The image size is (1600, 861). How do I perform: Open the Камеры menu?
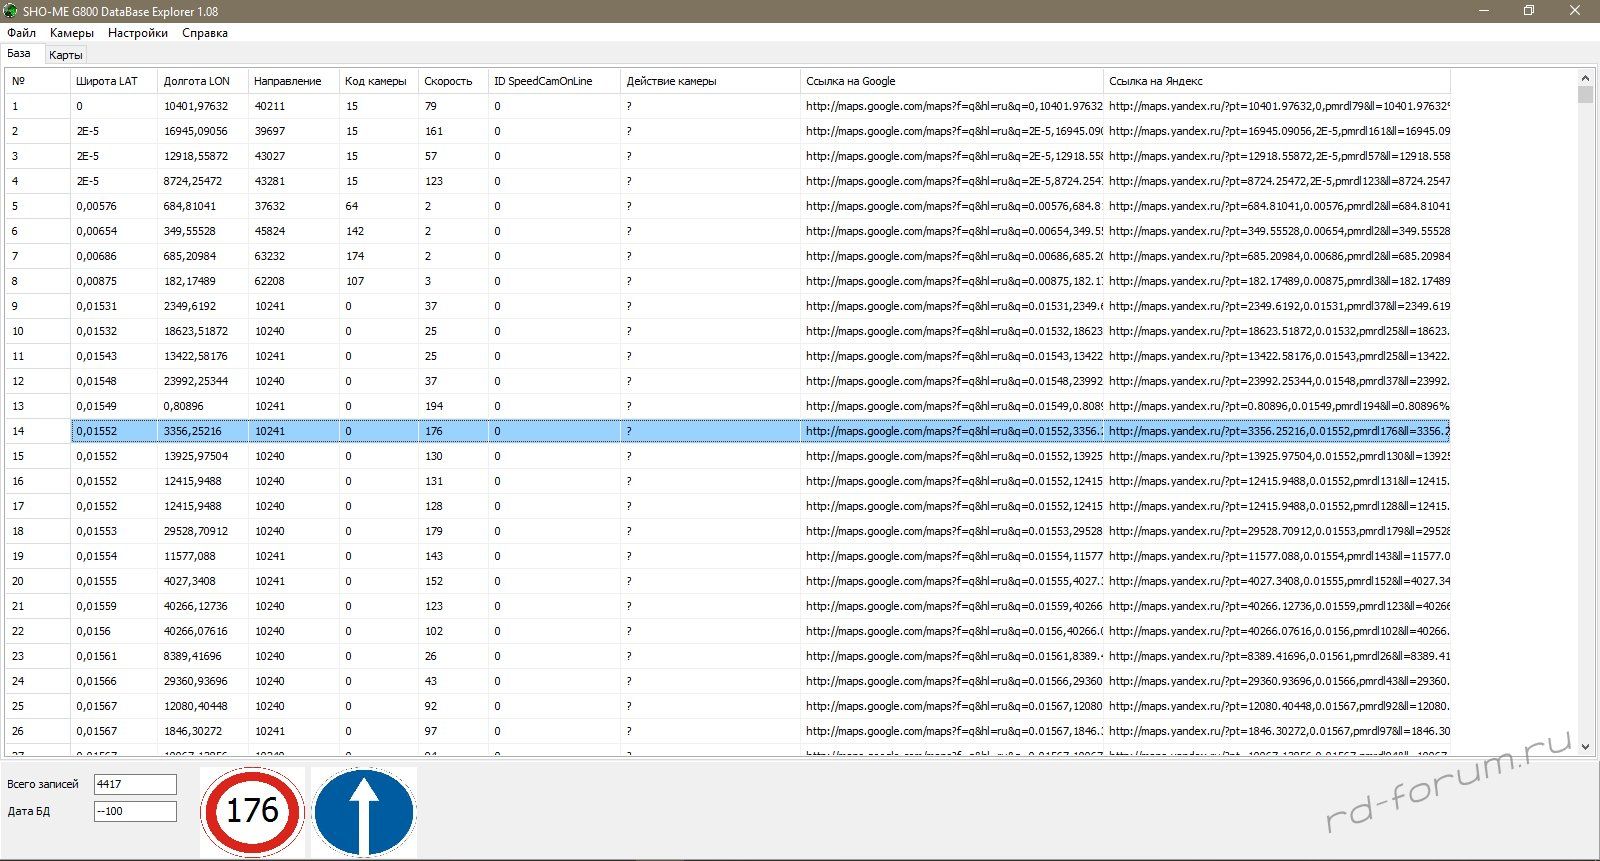72,33
